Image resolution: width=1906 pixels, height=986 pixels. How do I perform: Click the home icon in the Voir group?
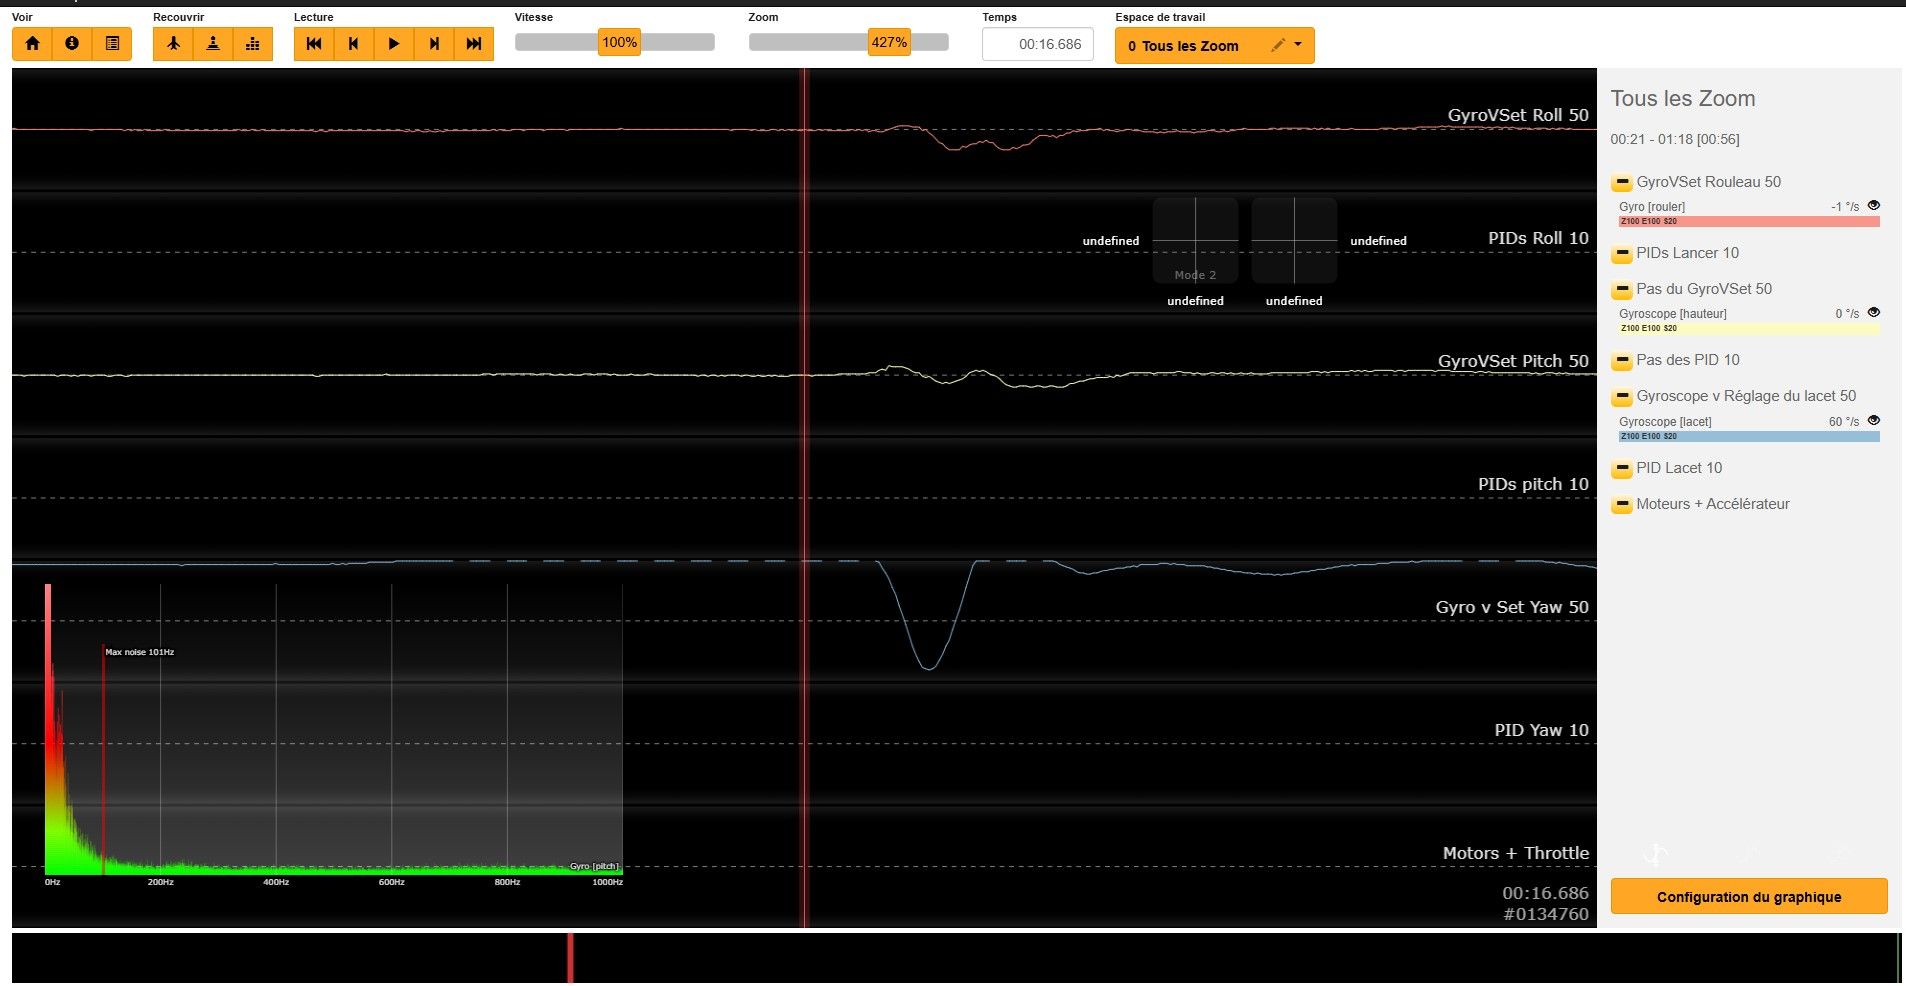pyautogui.click(x=33, y=44)
